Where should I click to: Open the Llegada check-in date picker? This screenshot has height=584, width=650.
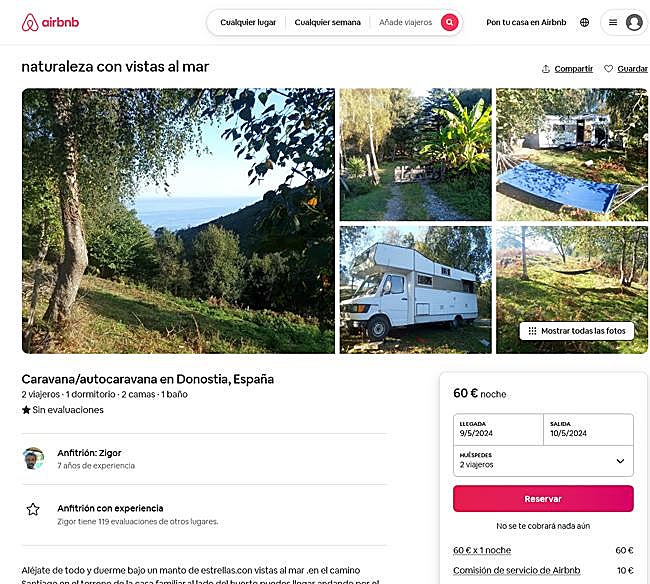click(x=498, y=429)
